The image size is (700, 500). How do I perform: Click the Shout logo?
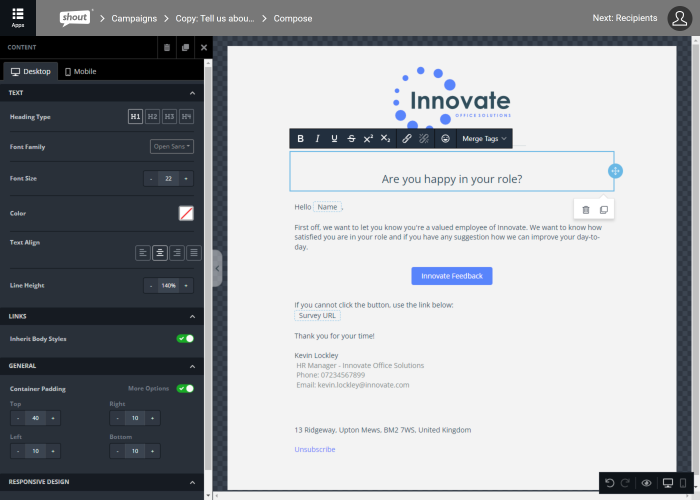point(75,18)
